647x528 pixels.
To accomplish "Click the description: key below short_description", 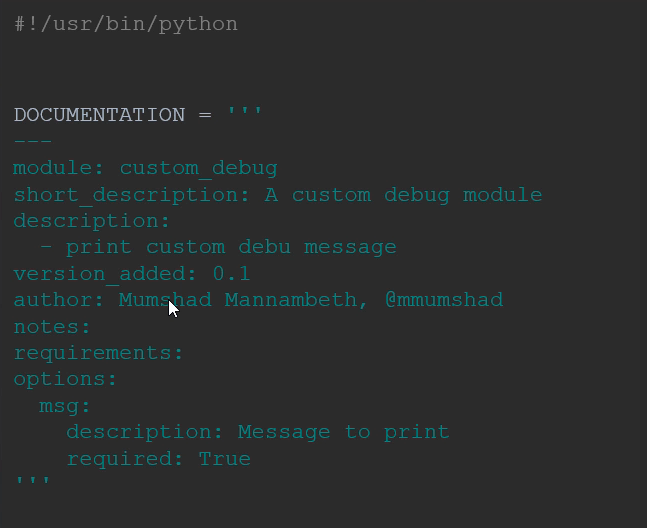I will pyautogui.click(x=92, y=222).
